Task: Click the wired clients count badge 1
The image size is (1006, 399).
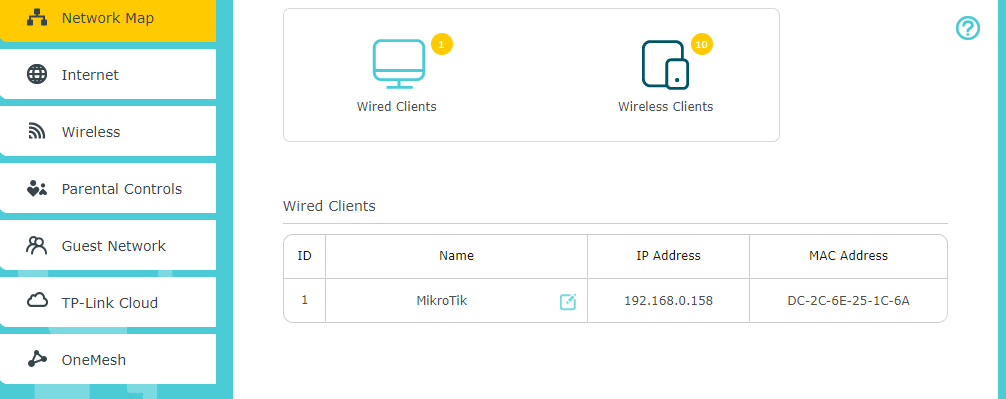Action: (x=442, y=44)
